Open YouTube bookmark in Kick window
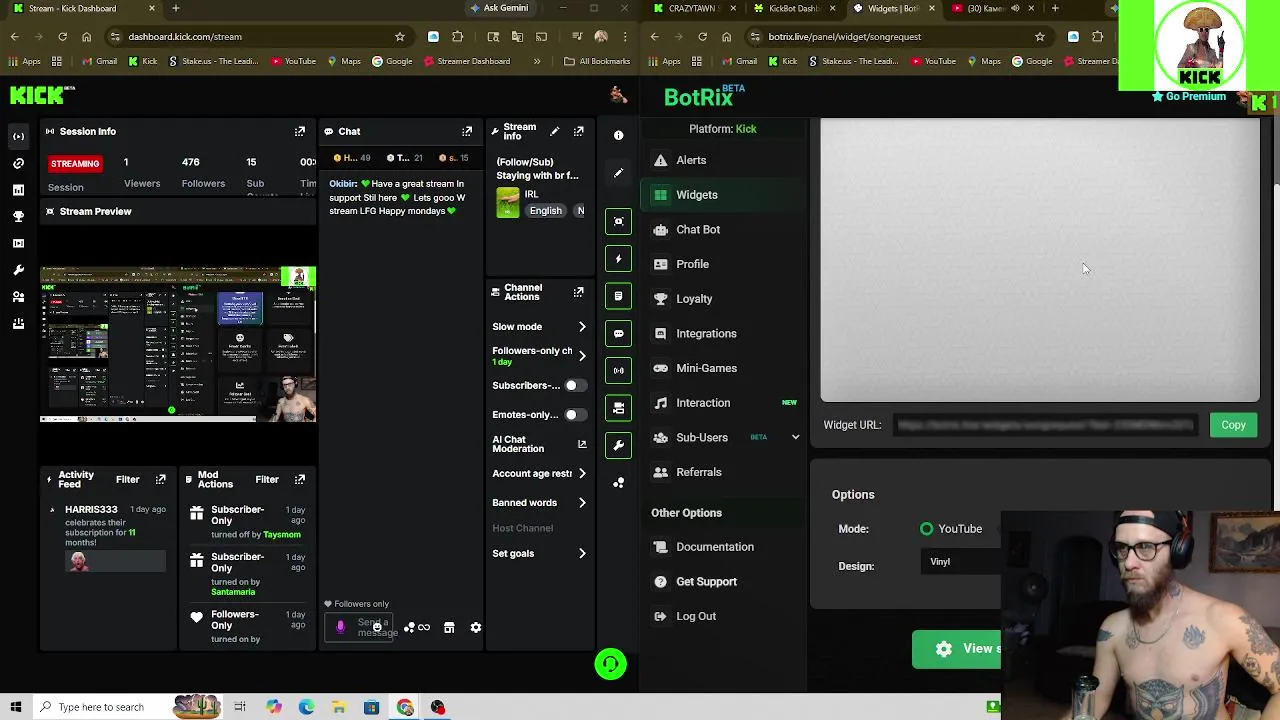 [x=293, y=61]
